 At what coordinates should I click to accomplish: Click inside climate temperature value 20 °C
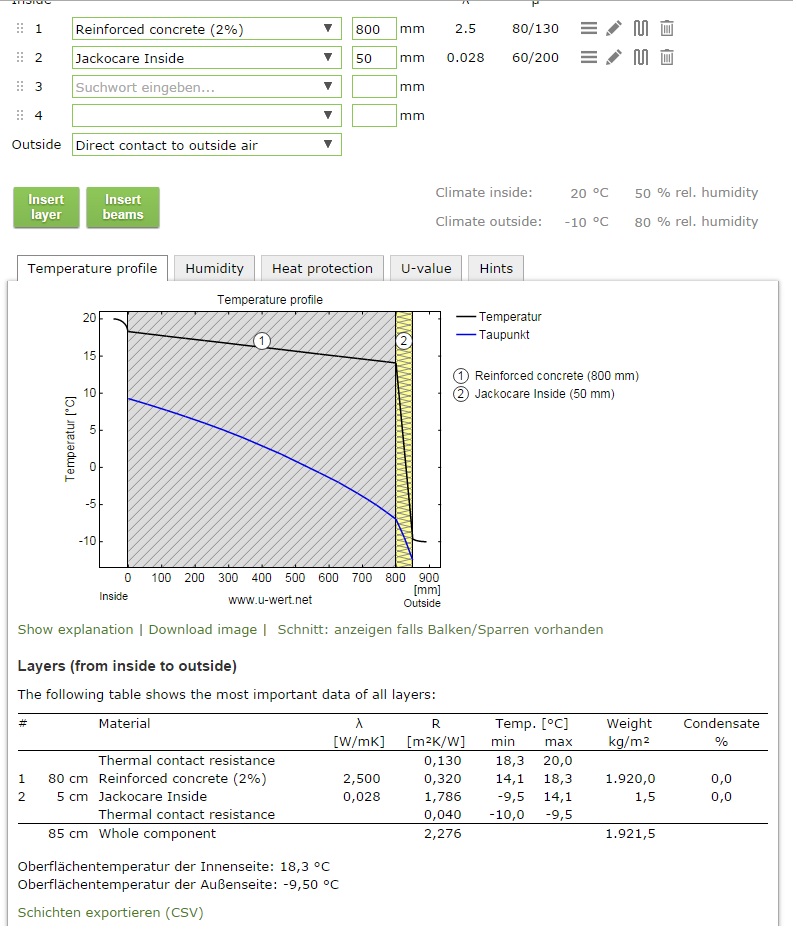coord(589,193)
